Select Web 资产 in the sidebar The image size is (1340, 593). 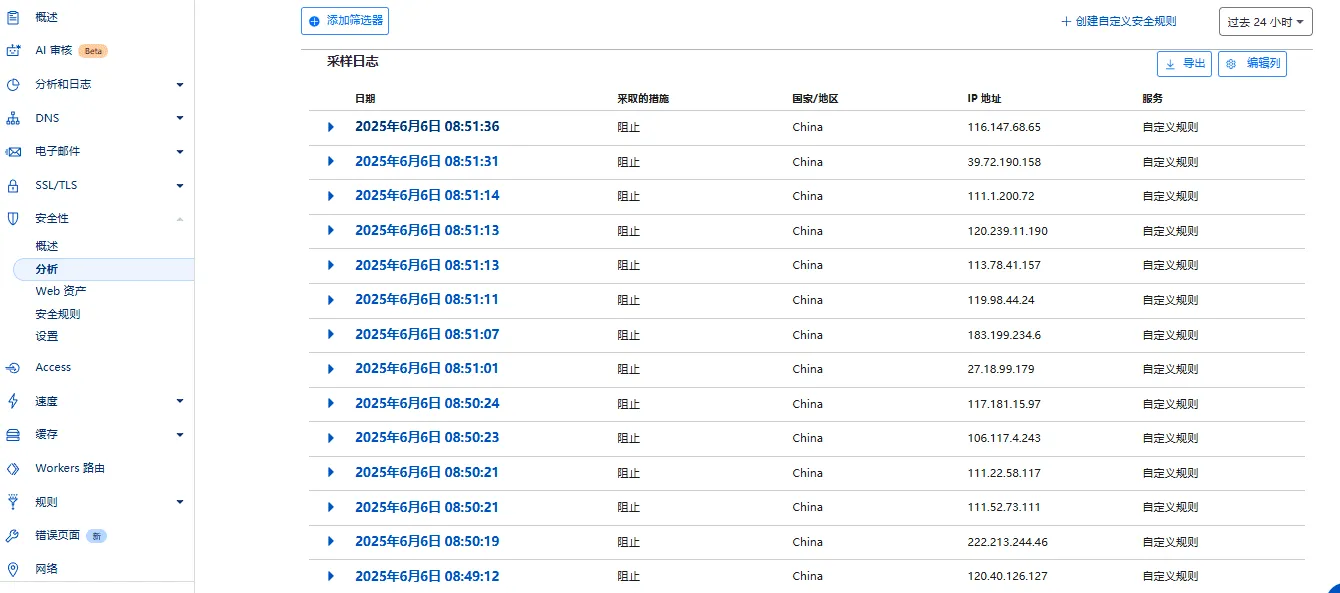pyautogui.click(x=60, y=291)
